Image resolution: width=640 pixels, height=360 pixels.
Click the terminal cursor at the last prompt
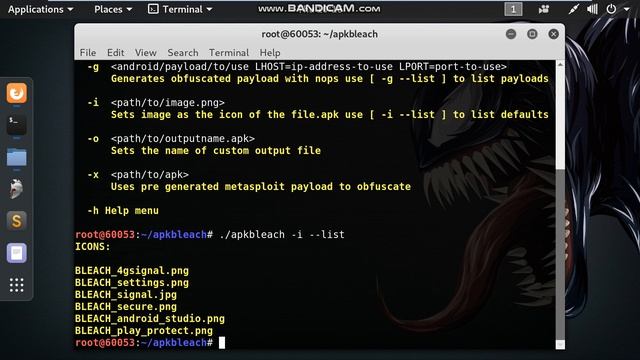222,343
